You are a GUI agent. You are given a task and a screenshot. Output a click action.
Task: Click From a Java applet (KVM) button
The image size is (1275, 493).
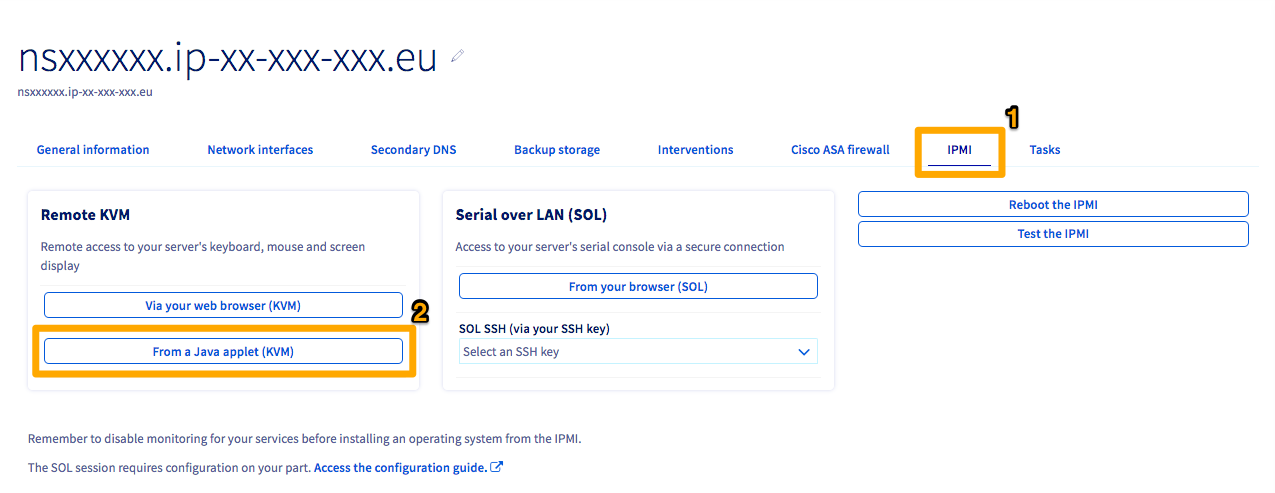click(223, 351)
